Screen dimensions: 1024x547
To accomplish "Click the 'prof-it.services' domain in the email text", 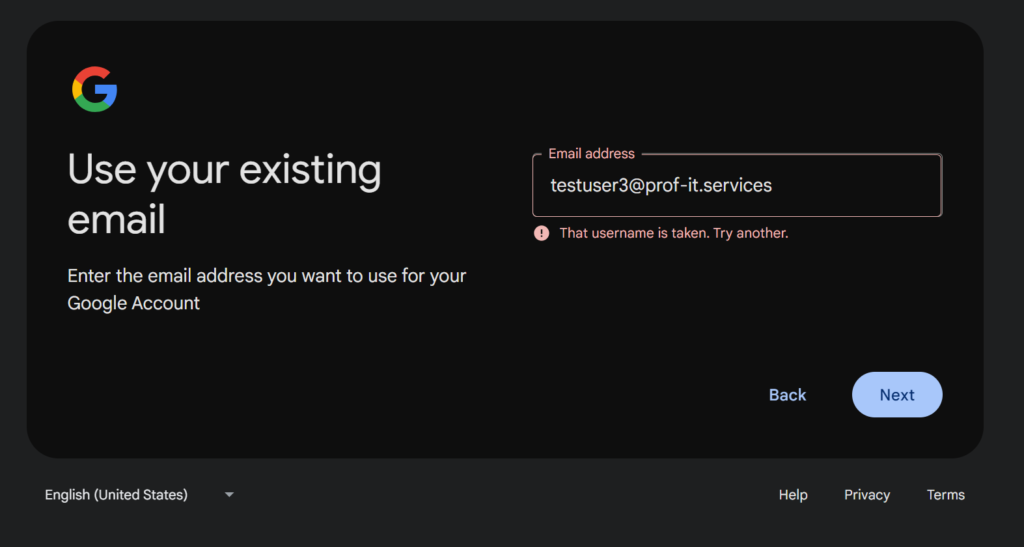I will click(708, 185).
